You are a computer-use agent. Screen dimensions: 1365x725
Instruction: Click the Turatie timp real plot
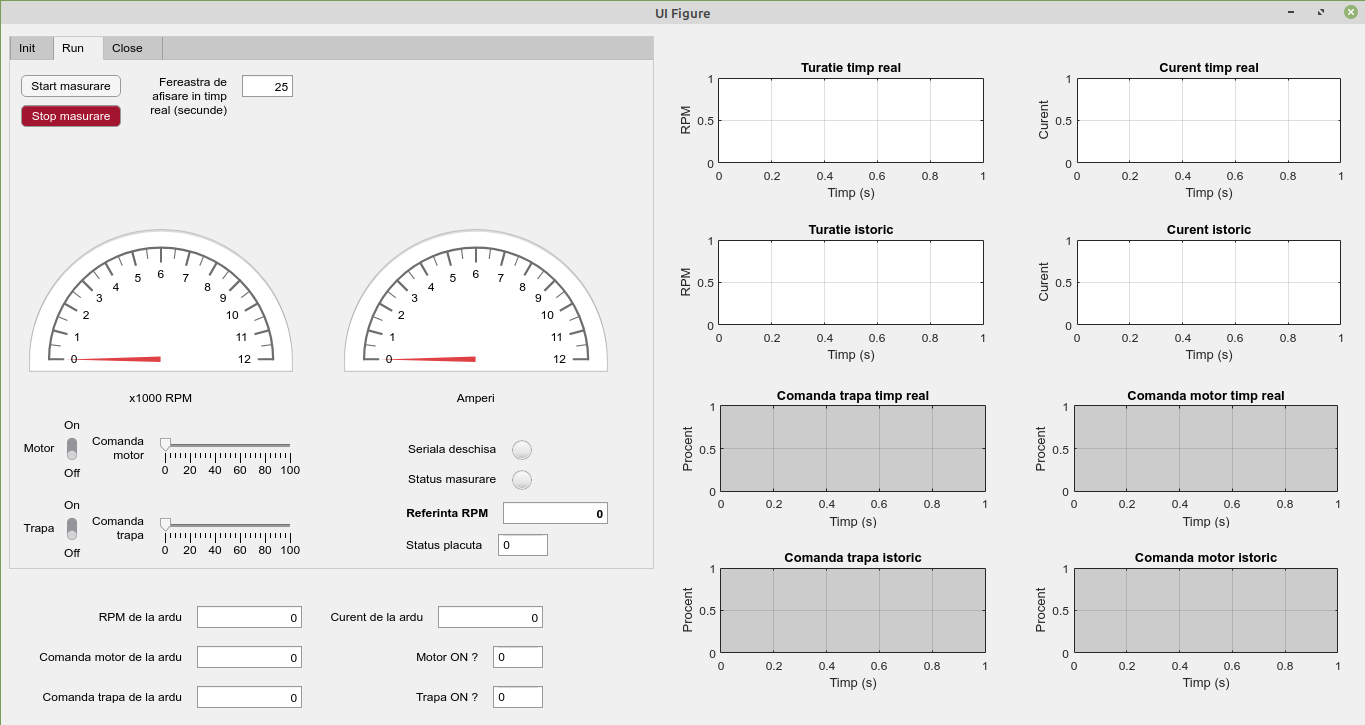[851, 121]
